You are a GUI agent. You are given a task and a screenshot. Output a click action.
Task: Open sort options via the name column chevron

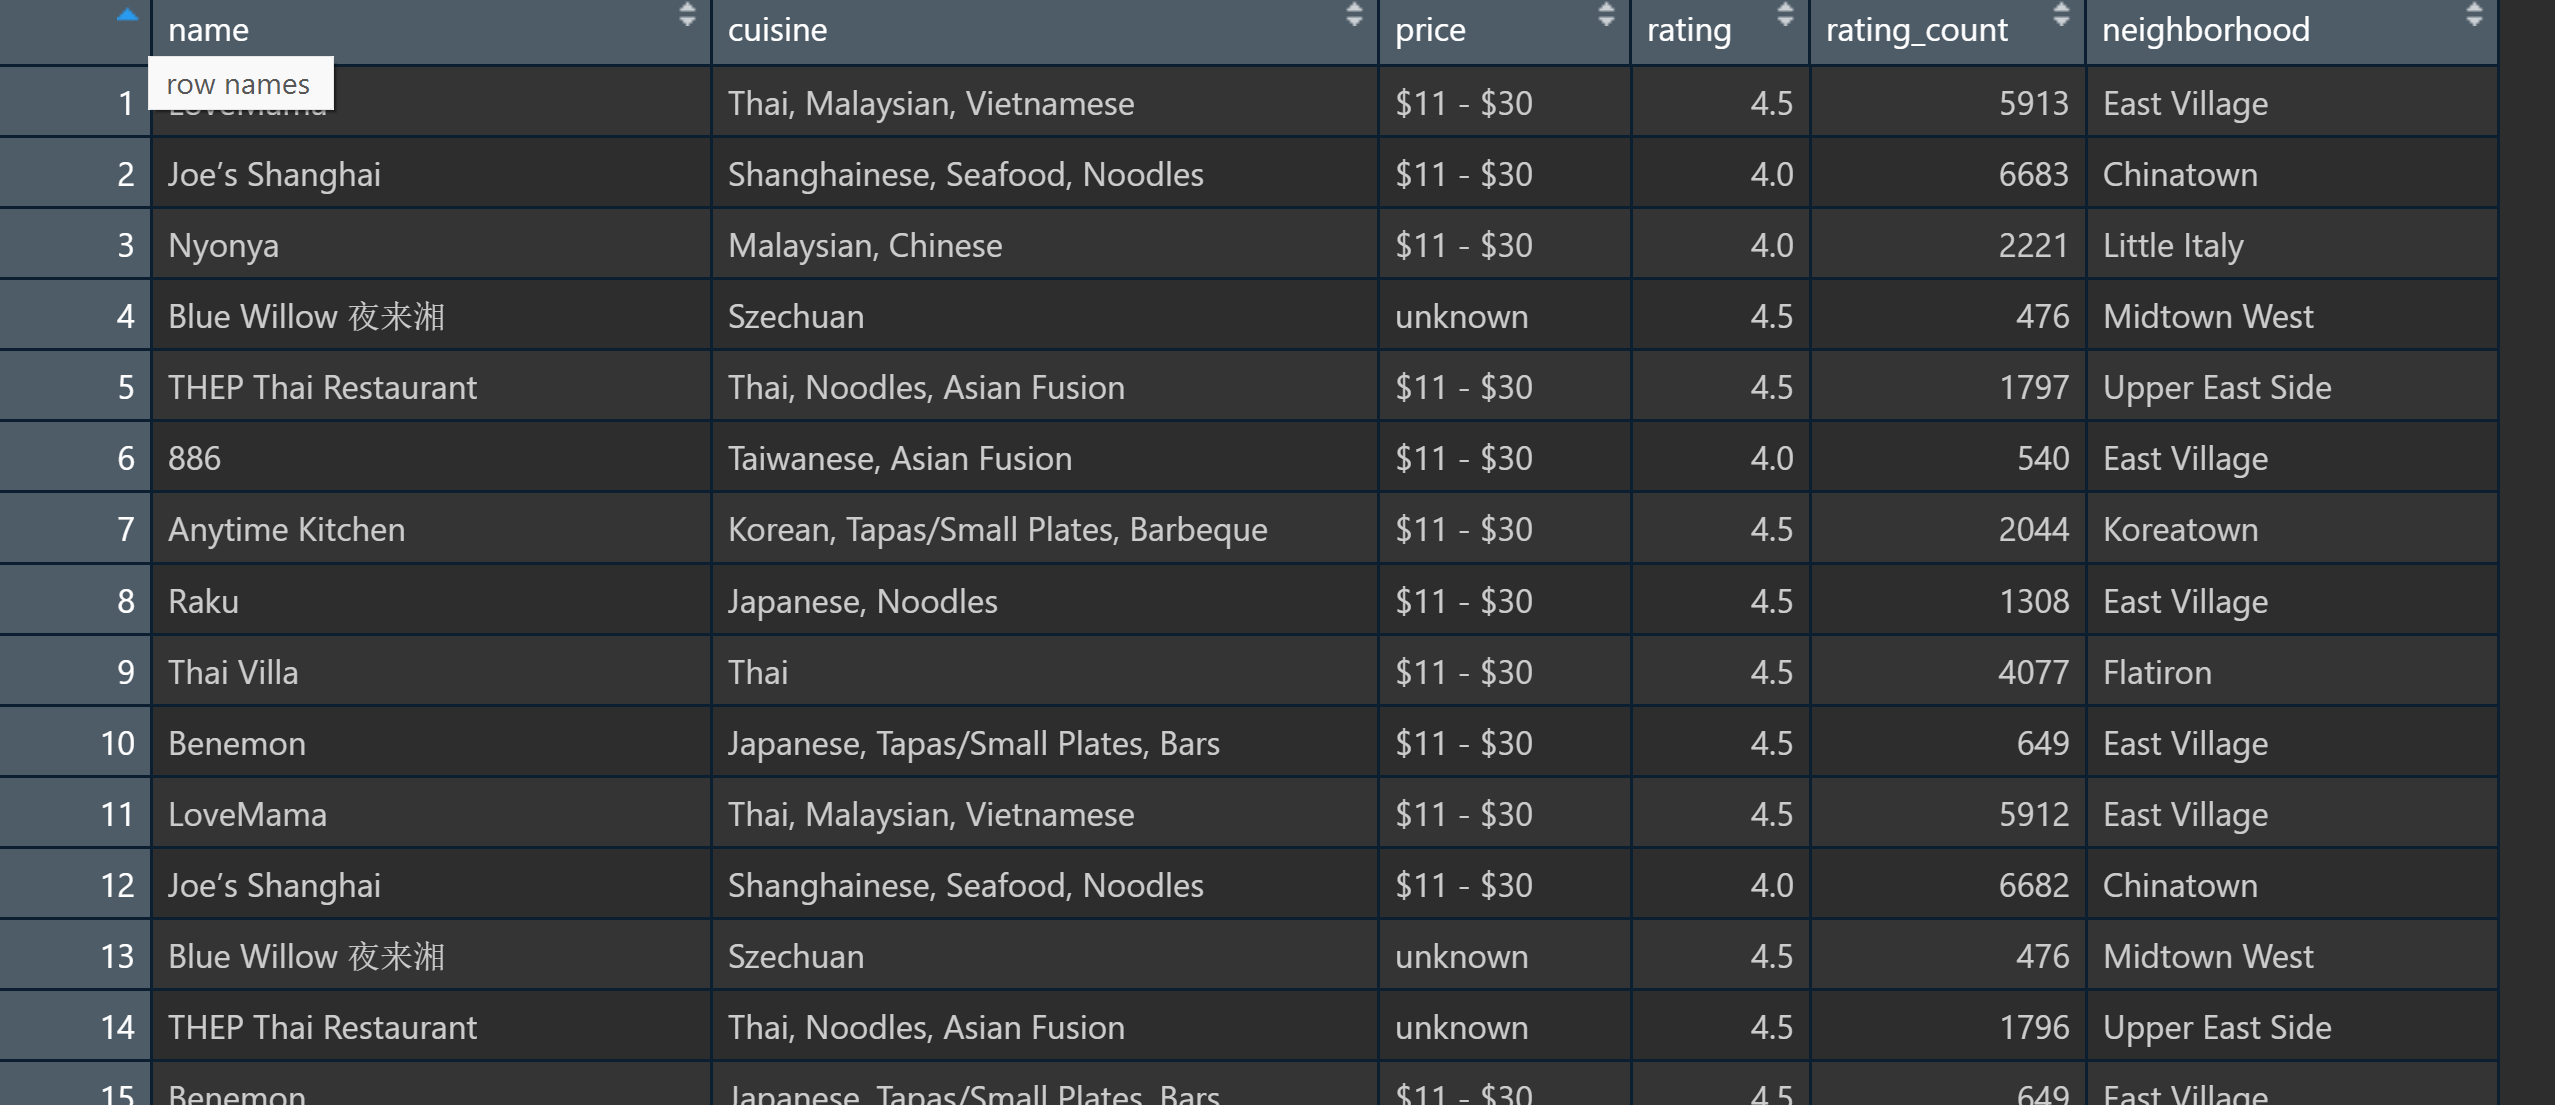687,17
